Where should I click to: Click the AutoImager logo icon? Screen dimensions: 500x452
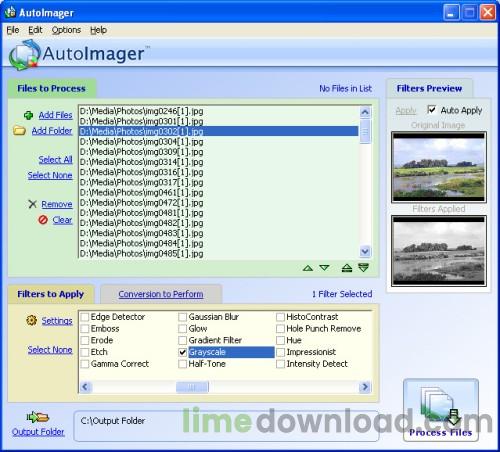click(24, 55)
